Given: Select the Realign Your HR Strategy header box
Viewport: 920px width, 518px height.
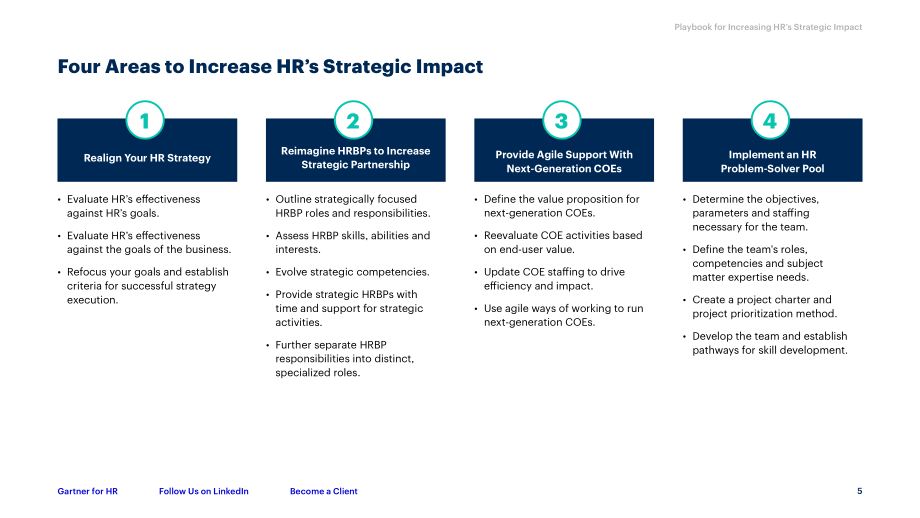Looking at the screenshot, I should coord(147,150).
